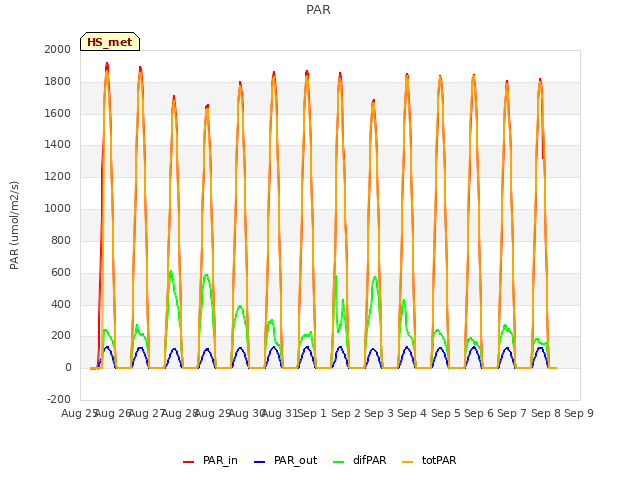Click the Aug 25 x-axis label
Screen dimensions: 640x480
tap(79, 413)
